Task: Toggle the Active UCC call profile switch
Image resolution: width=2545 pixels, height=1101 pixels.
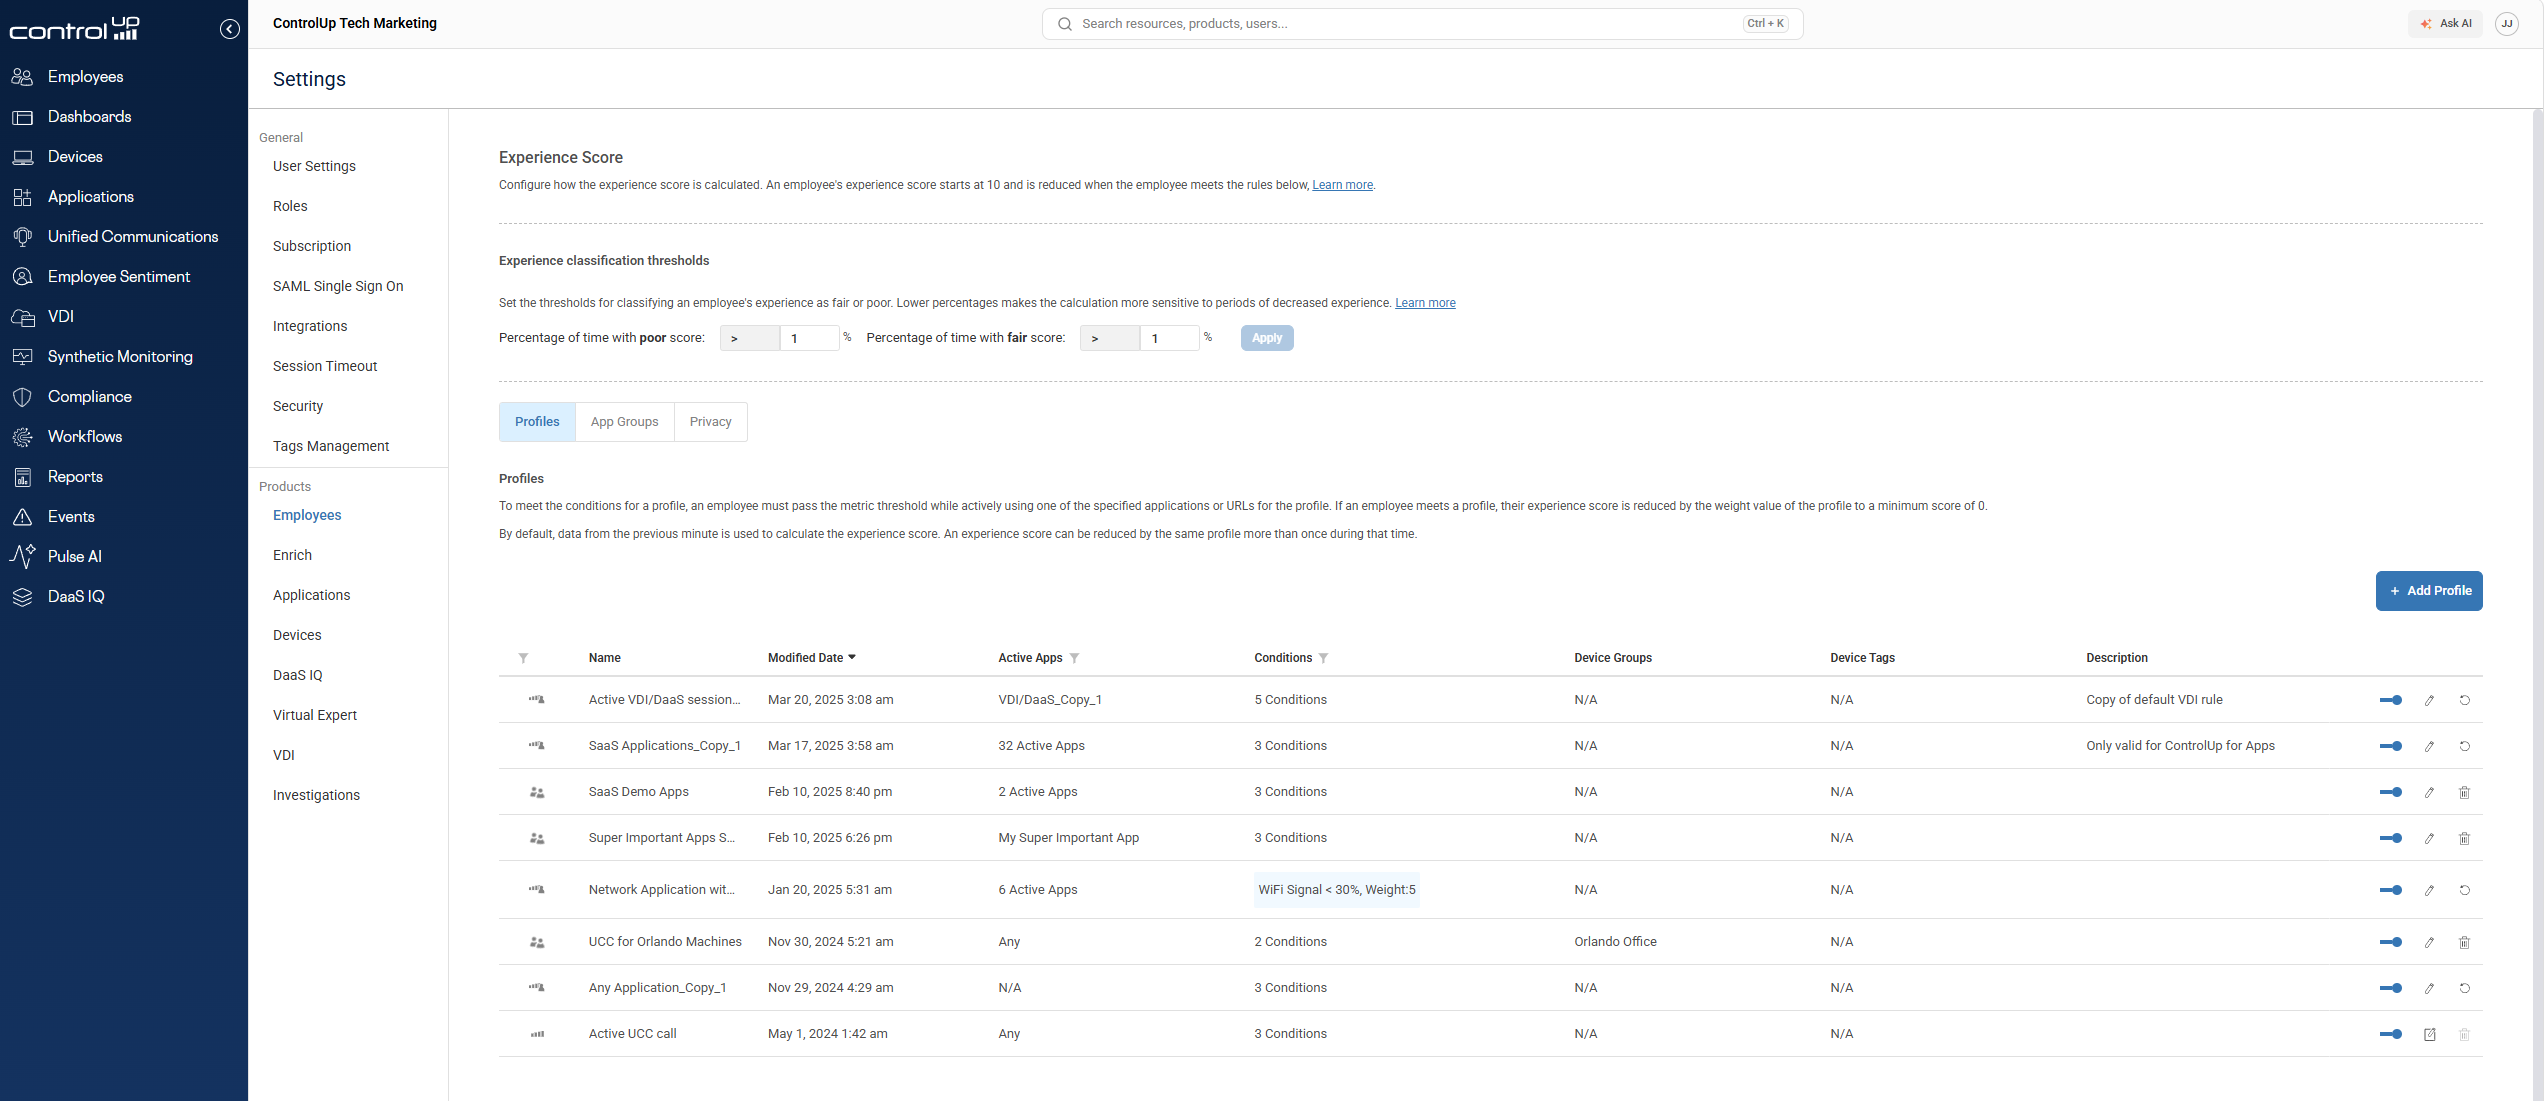Action: point(2391,1034)
